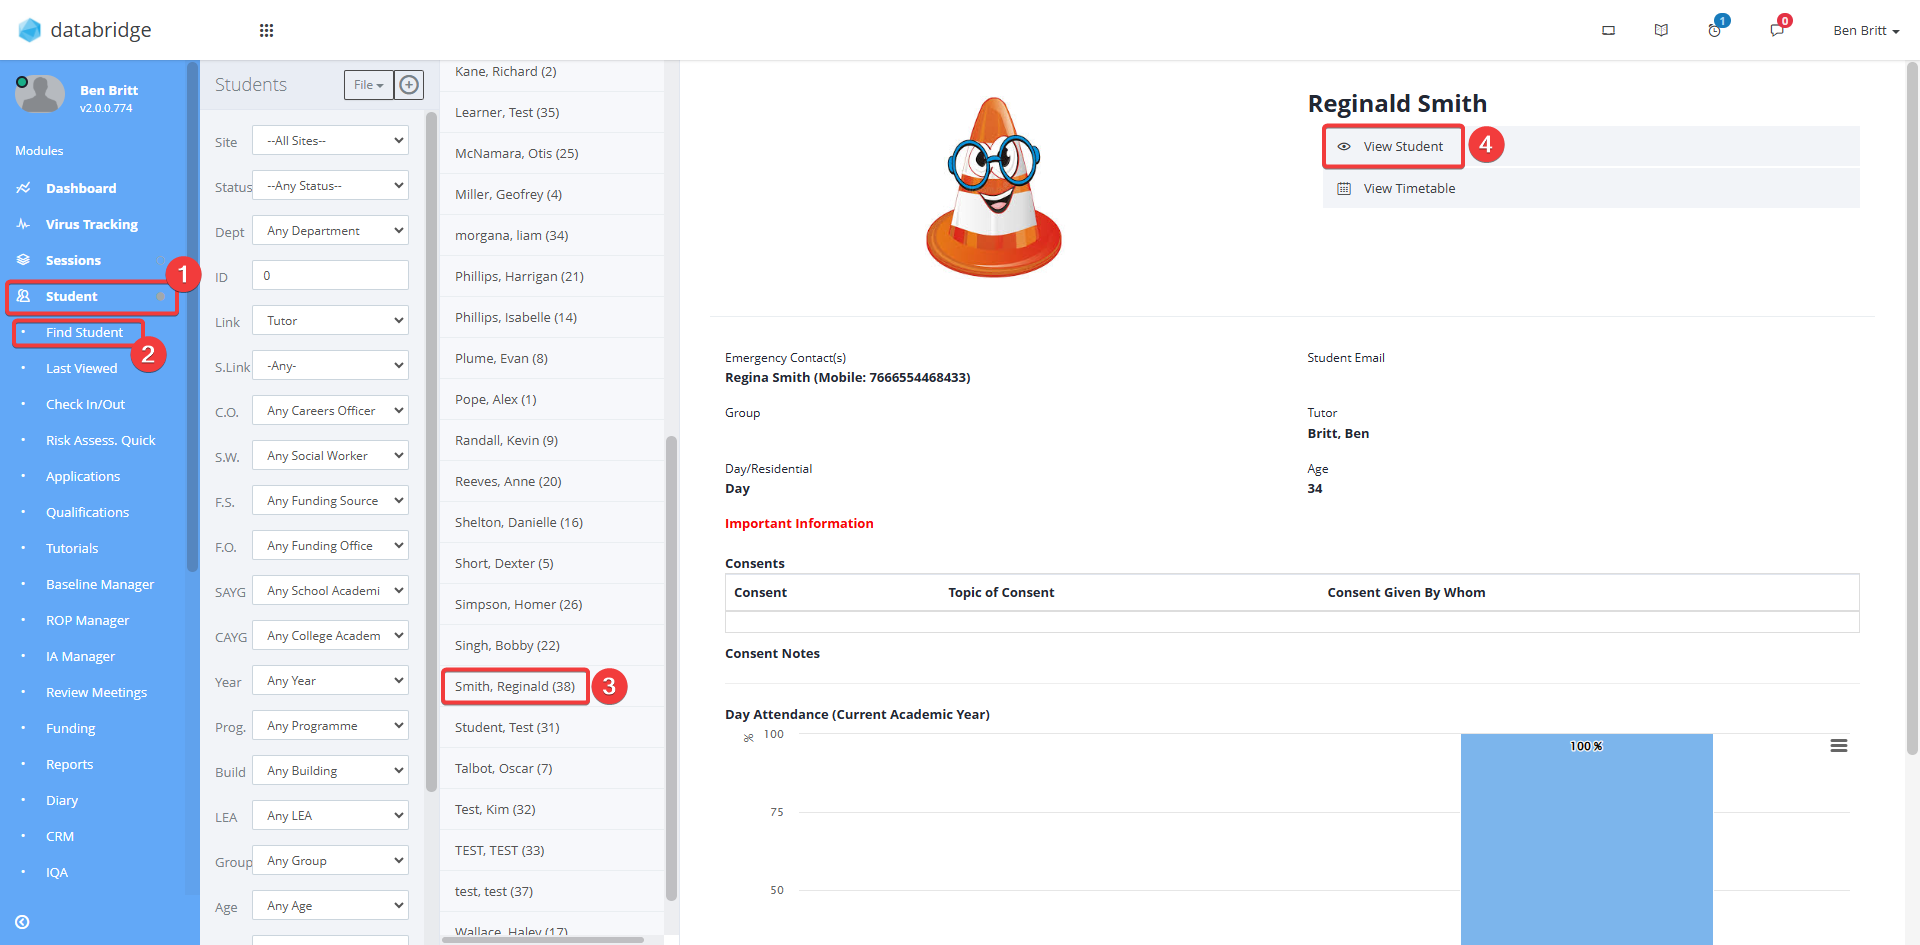Click the ID input field
Screen dimensions: 1920x945
pyautogui.click(x=330, y=276)
